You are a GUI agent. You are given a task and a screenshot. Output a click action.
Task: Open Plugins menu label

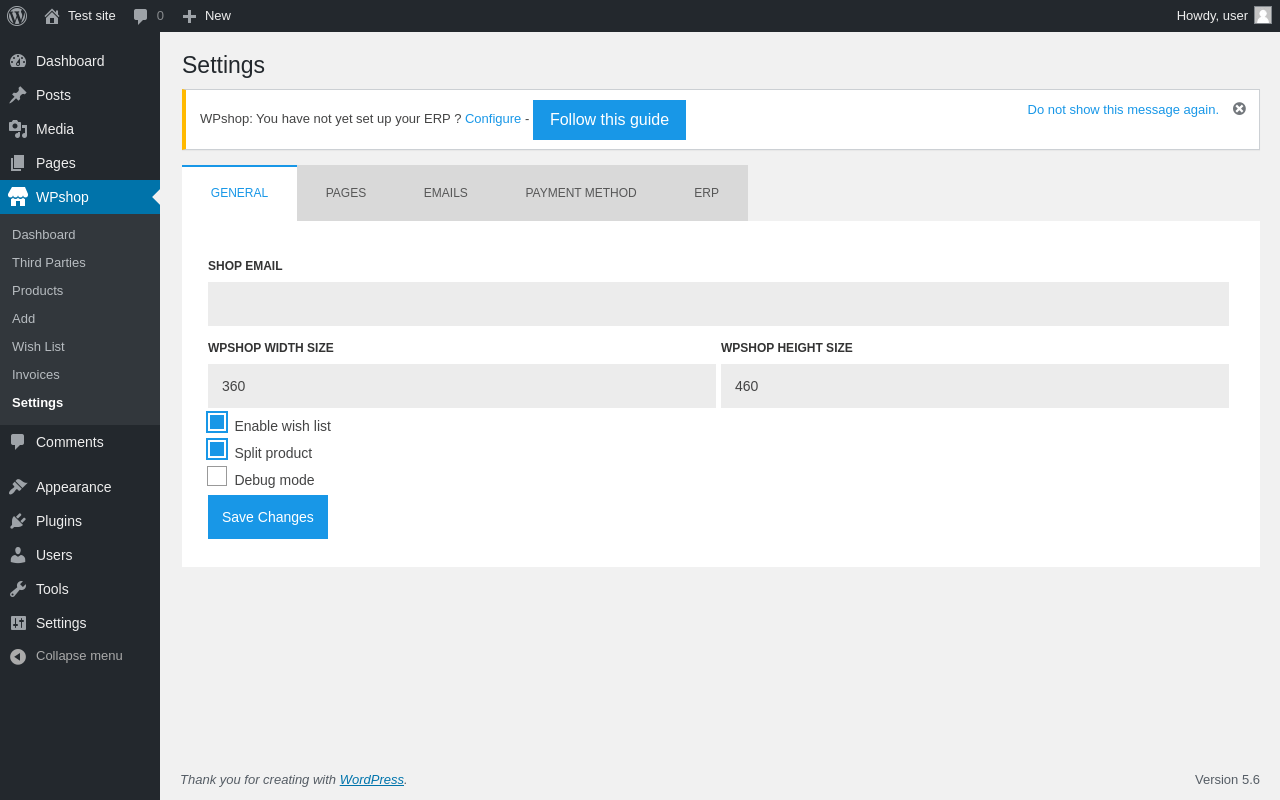tap(59, 521)
